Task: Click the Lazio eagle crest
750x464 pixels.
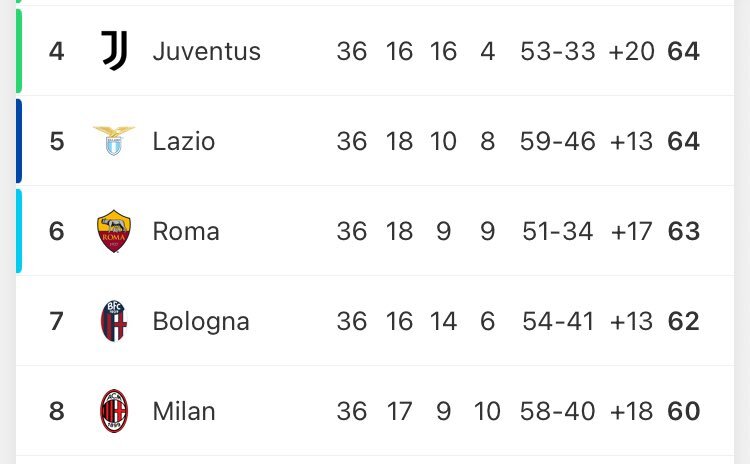Action: point(114,141)
